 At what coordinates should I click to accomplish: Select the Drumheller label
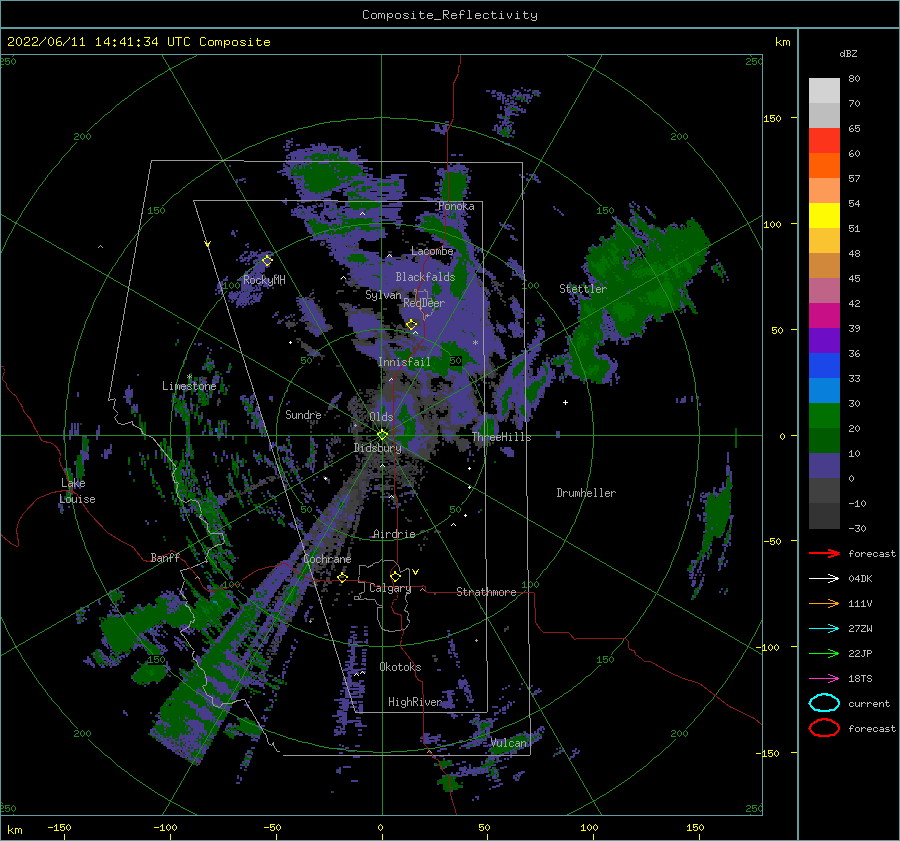click(586, 493)
